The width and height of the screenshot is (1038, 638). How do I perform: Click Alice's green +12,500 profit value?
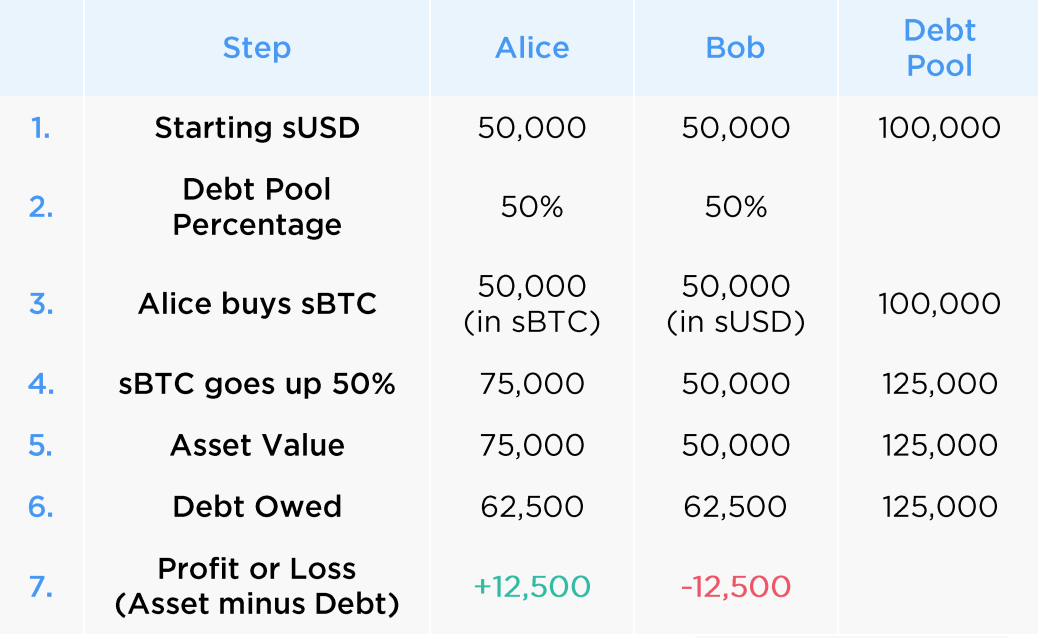click(x=532, y=587)
